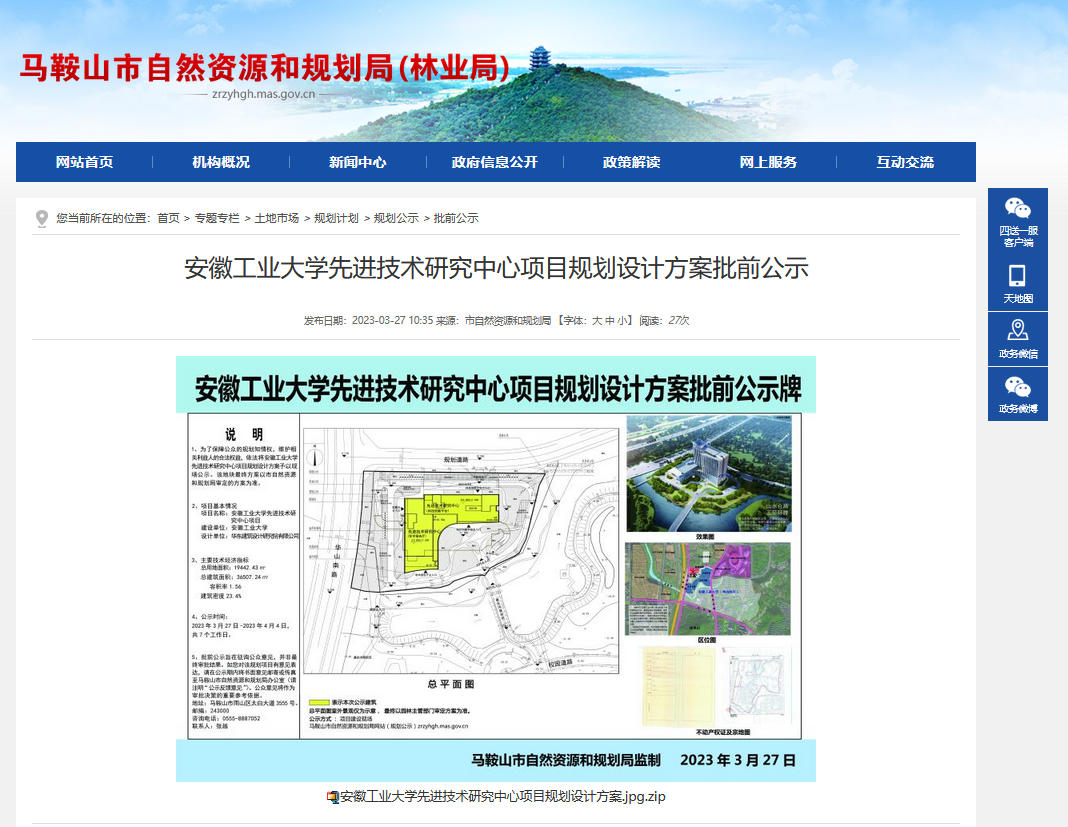The width and height of the screenshot is (1068, 827).
Task: Click the site title 马鞍山市自然资源和规划局(林业局)
Action: pos(265,68)
